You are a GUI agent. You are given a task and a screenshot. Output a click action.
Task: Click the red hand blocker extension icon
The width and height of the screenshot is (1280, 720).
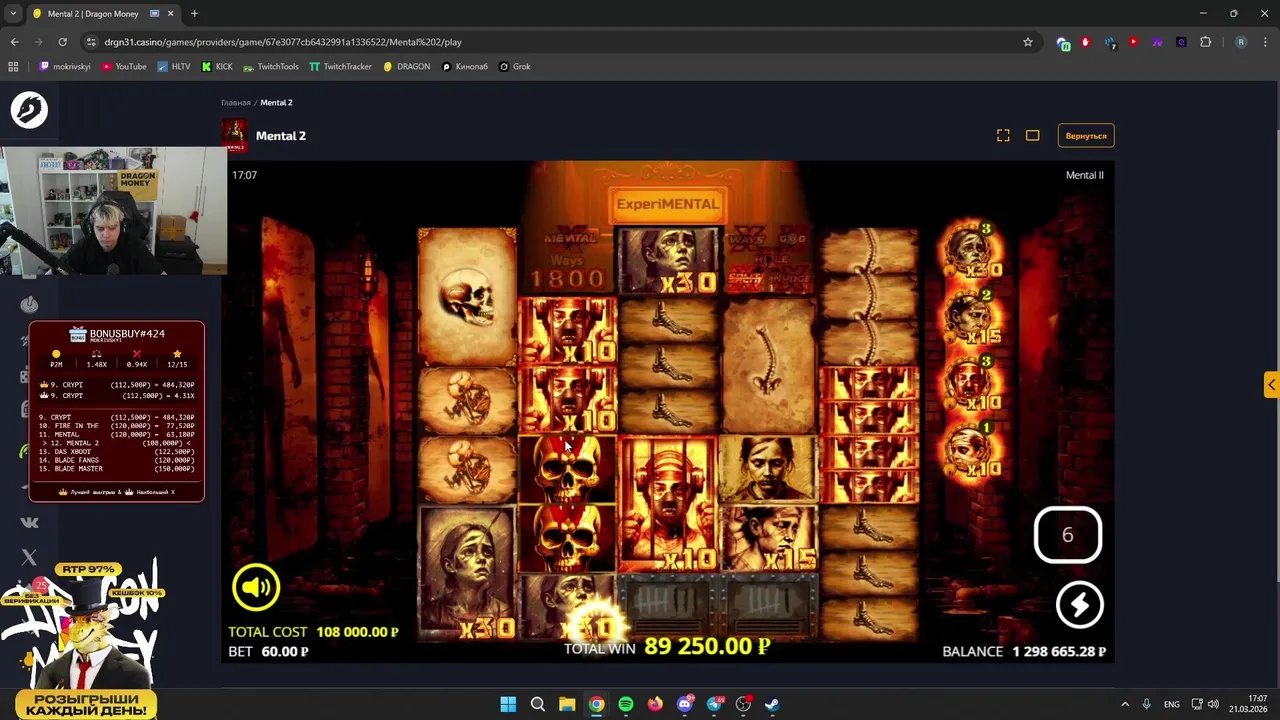coord(1085,42)
